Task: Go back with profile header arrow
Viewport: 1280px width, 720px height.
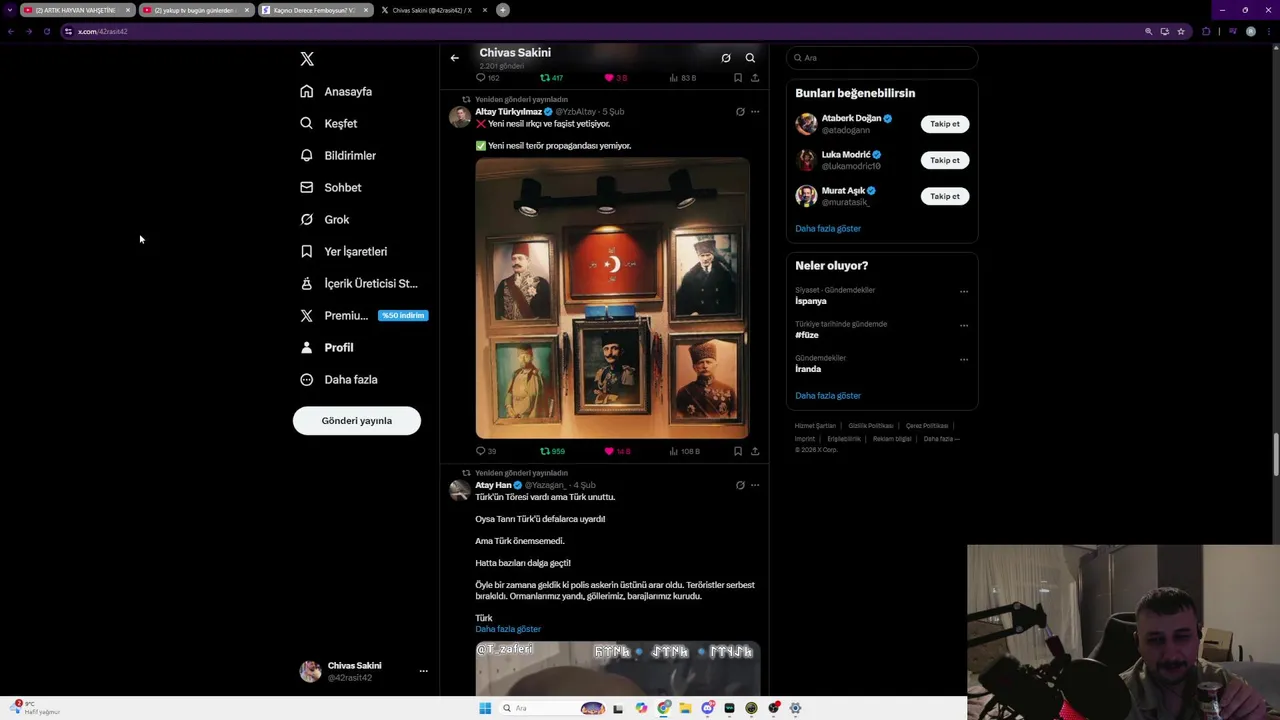Action: pyautogui.click(x=454, y=58)
